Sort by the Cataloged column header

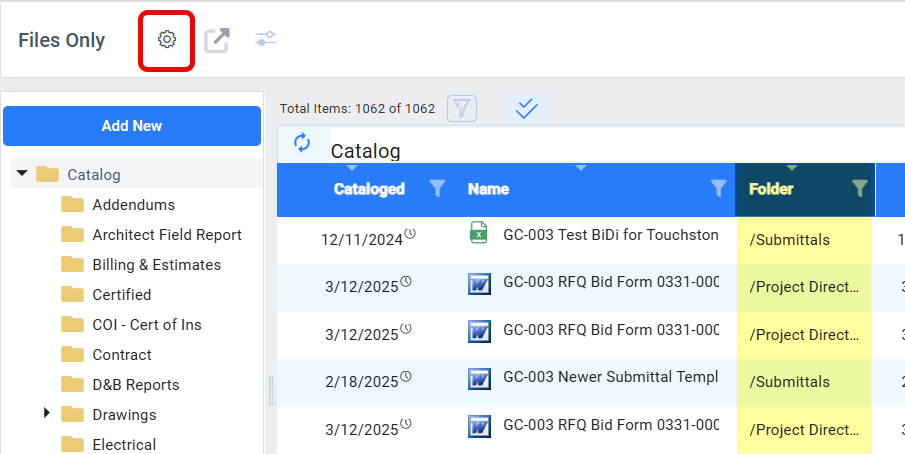[369, 189]
